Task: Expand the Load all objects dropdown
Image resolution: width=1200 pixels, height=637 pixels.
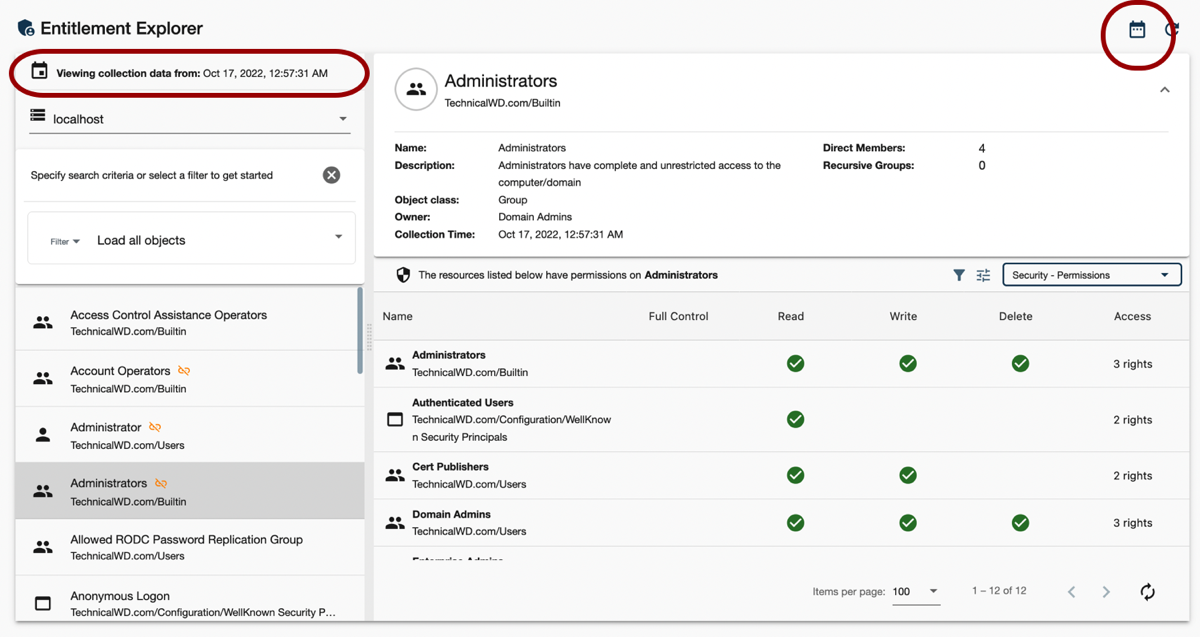Action: point(338,238)
